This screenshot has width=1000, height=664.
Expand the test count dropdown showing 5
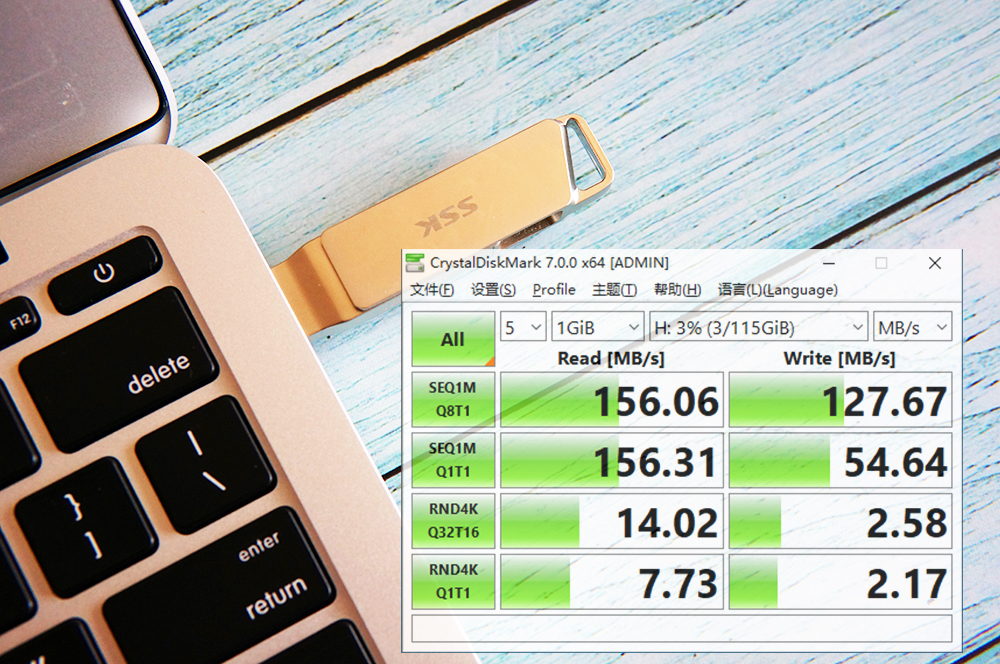tap(523, 327)
